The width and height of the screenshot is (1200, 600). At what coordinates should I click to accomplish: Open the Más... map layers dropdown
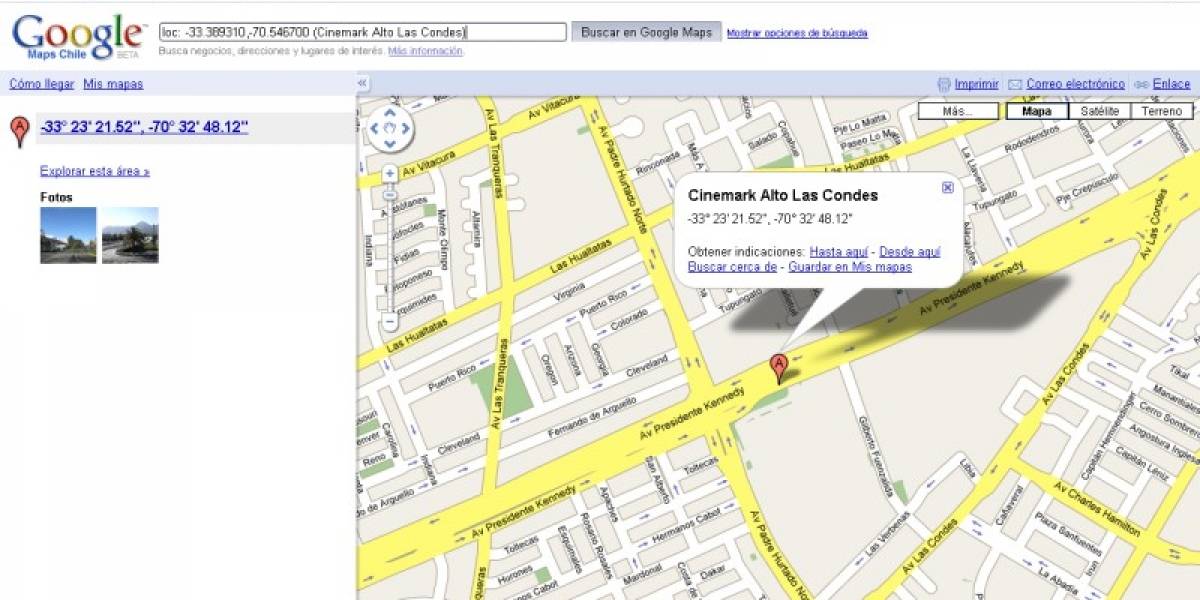click(958, 111)
